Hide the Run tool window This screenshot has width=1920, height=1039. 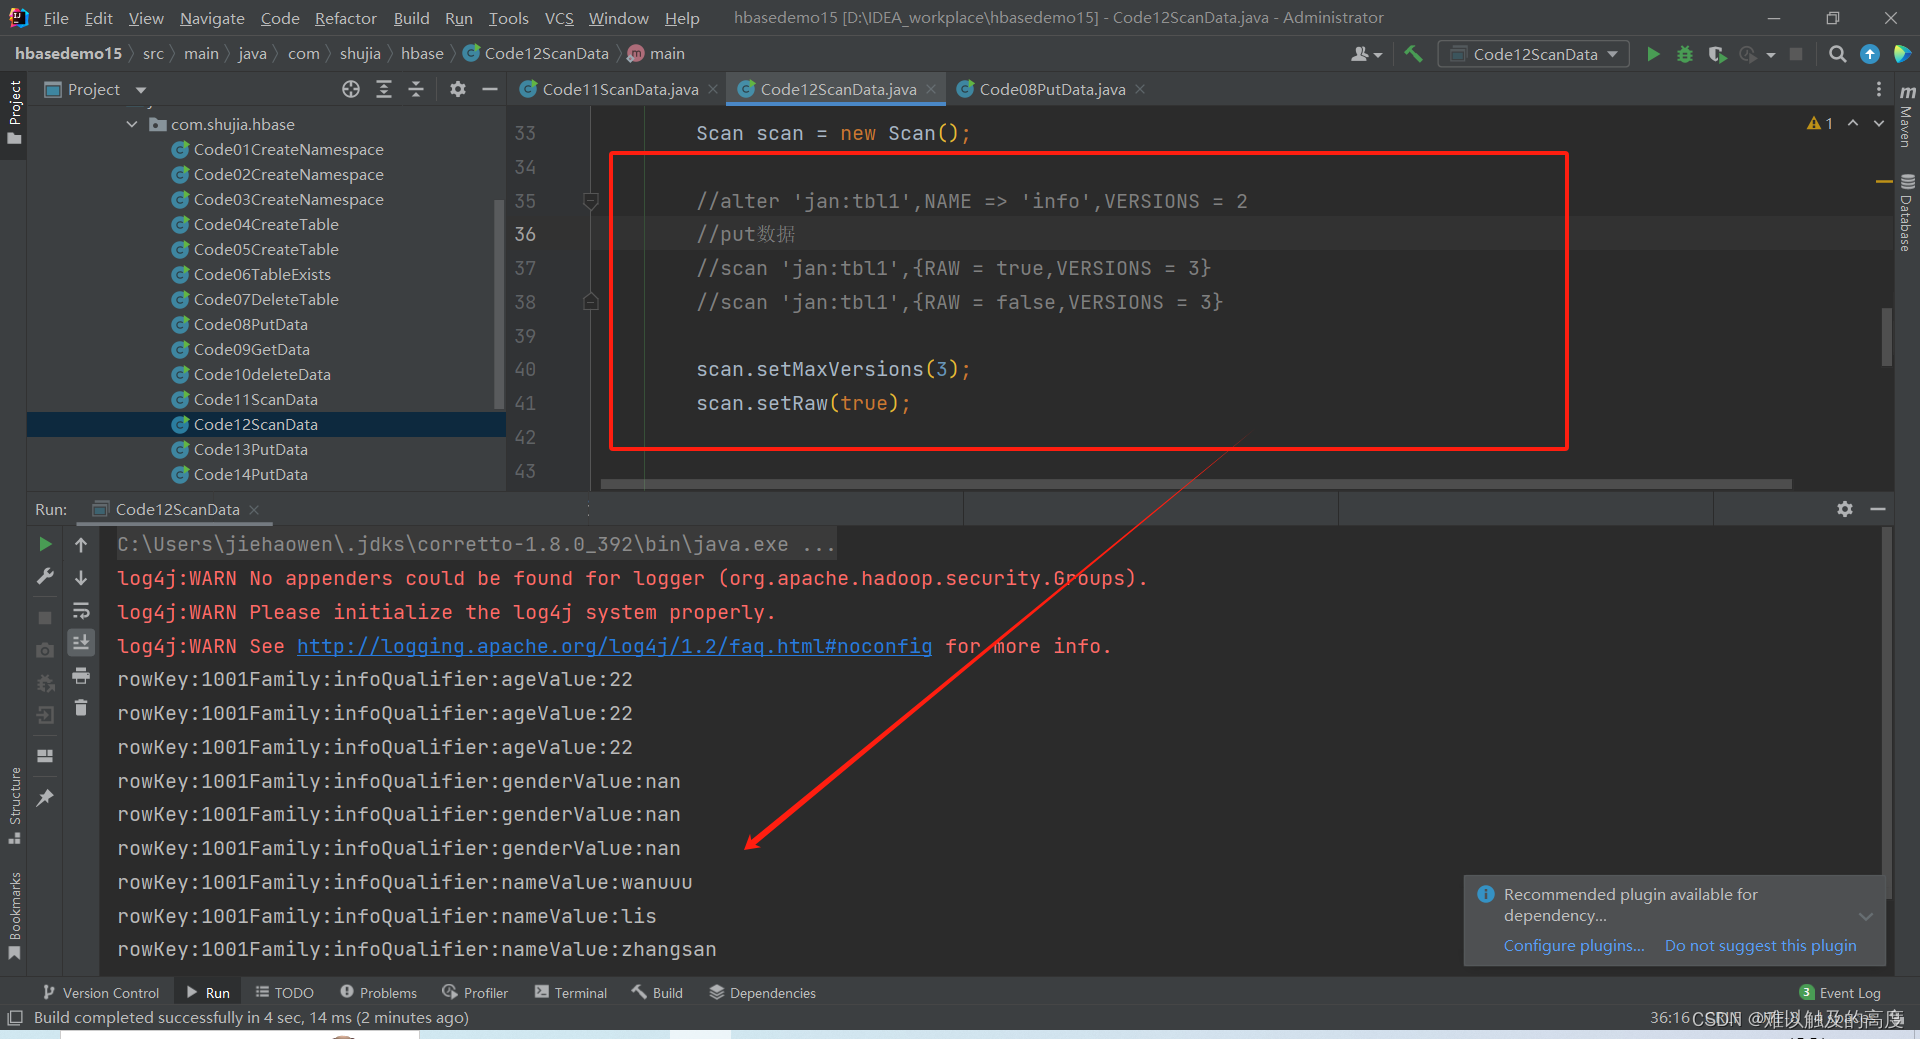1878,509
